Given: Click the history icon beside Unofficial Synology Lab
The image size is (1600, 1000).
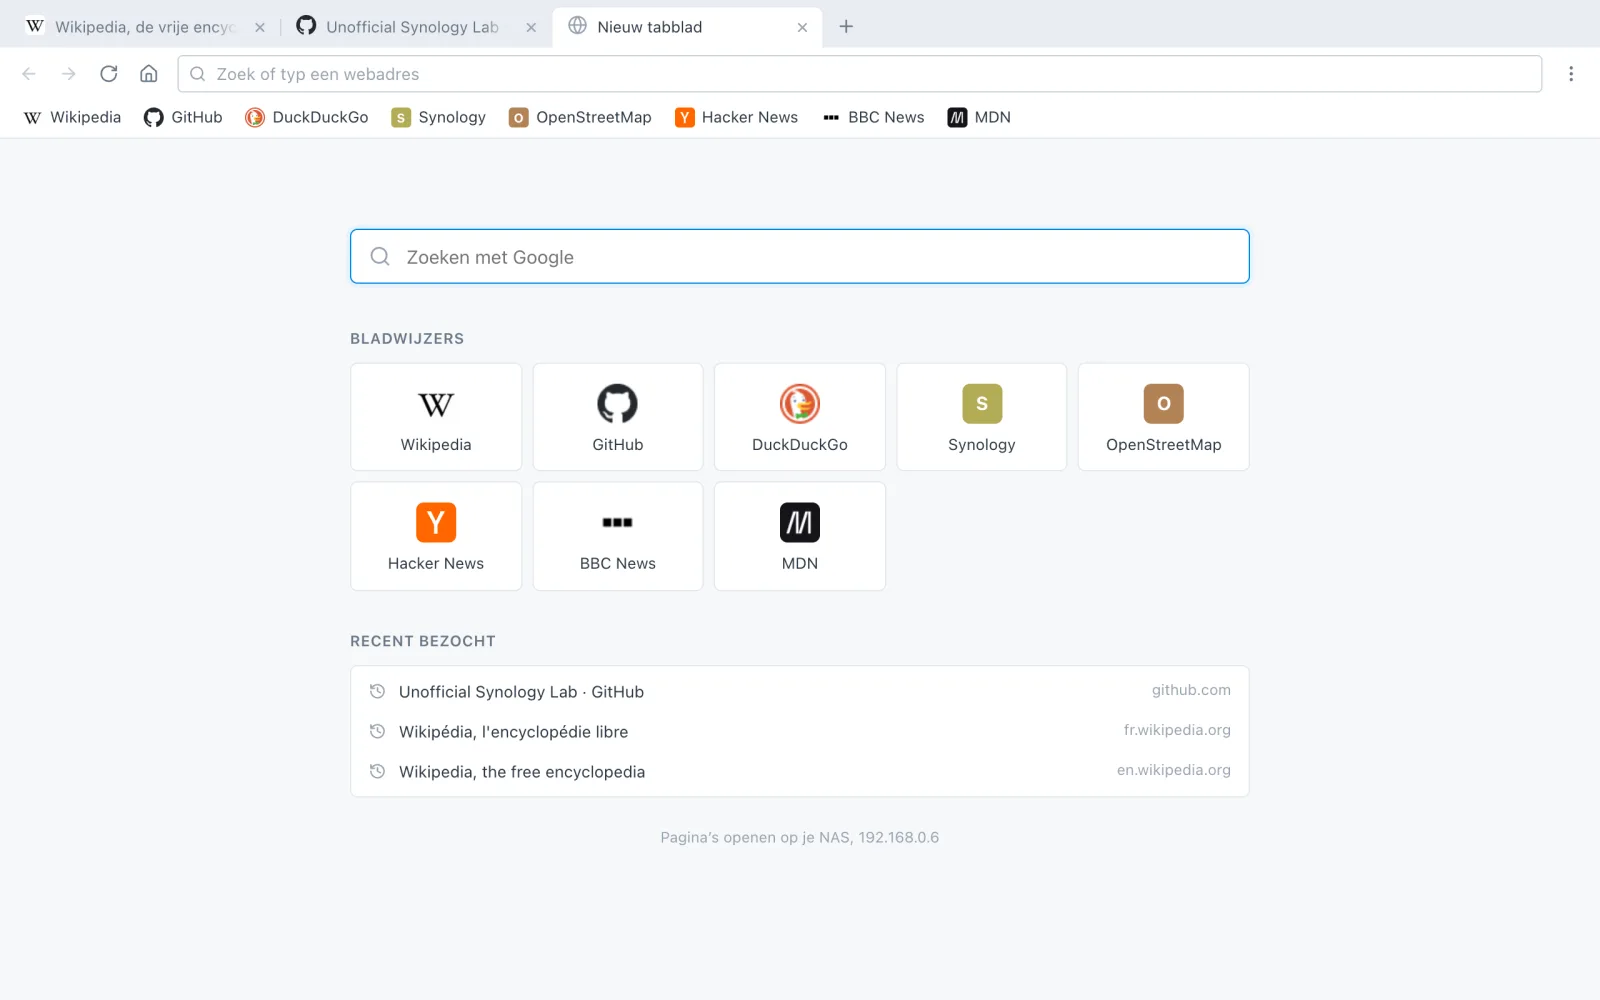Looking at the screenshot, I should tap(377, 691).
